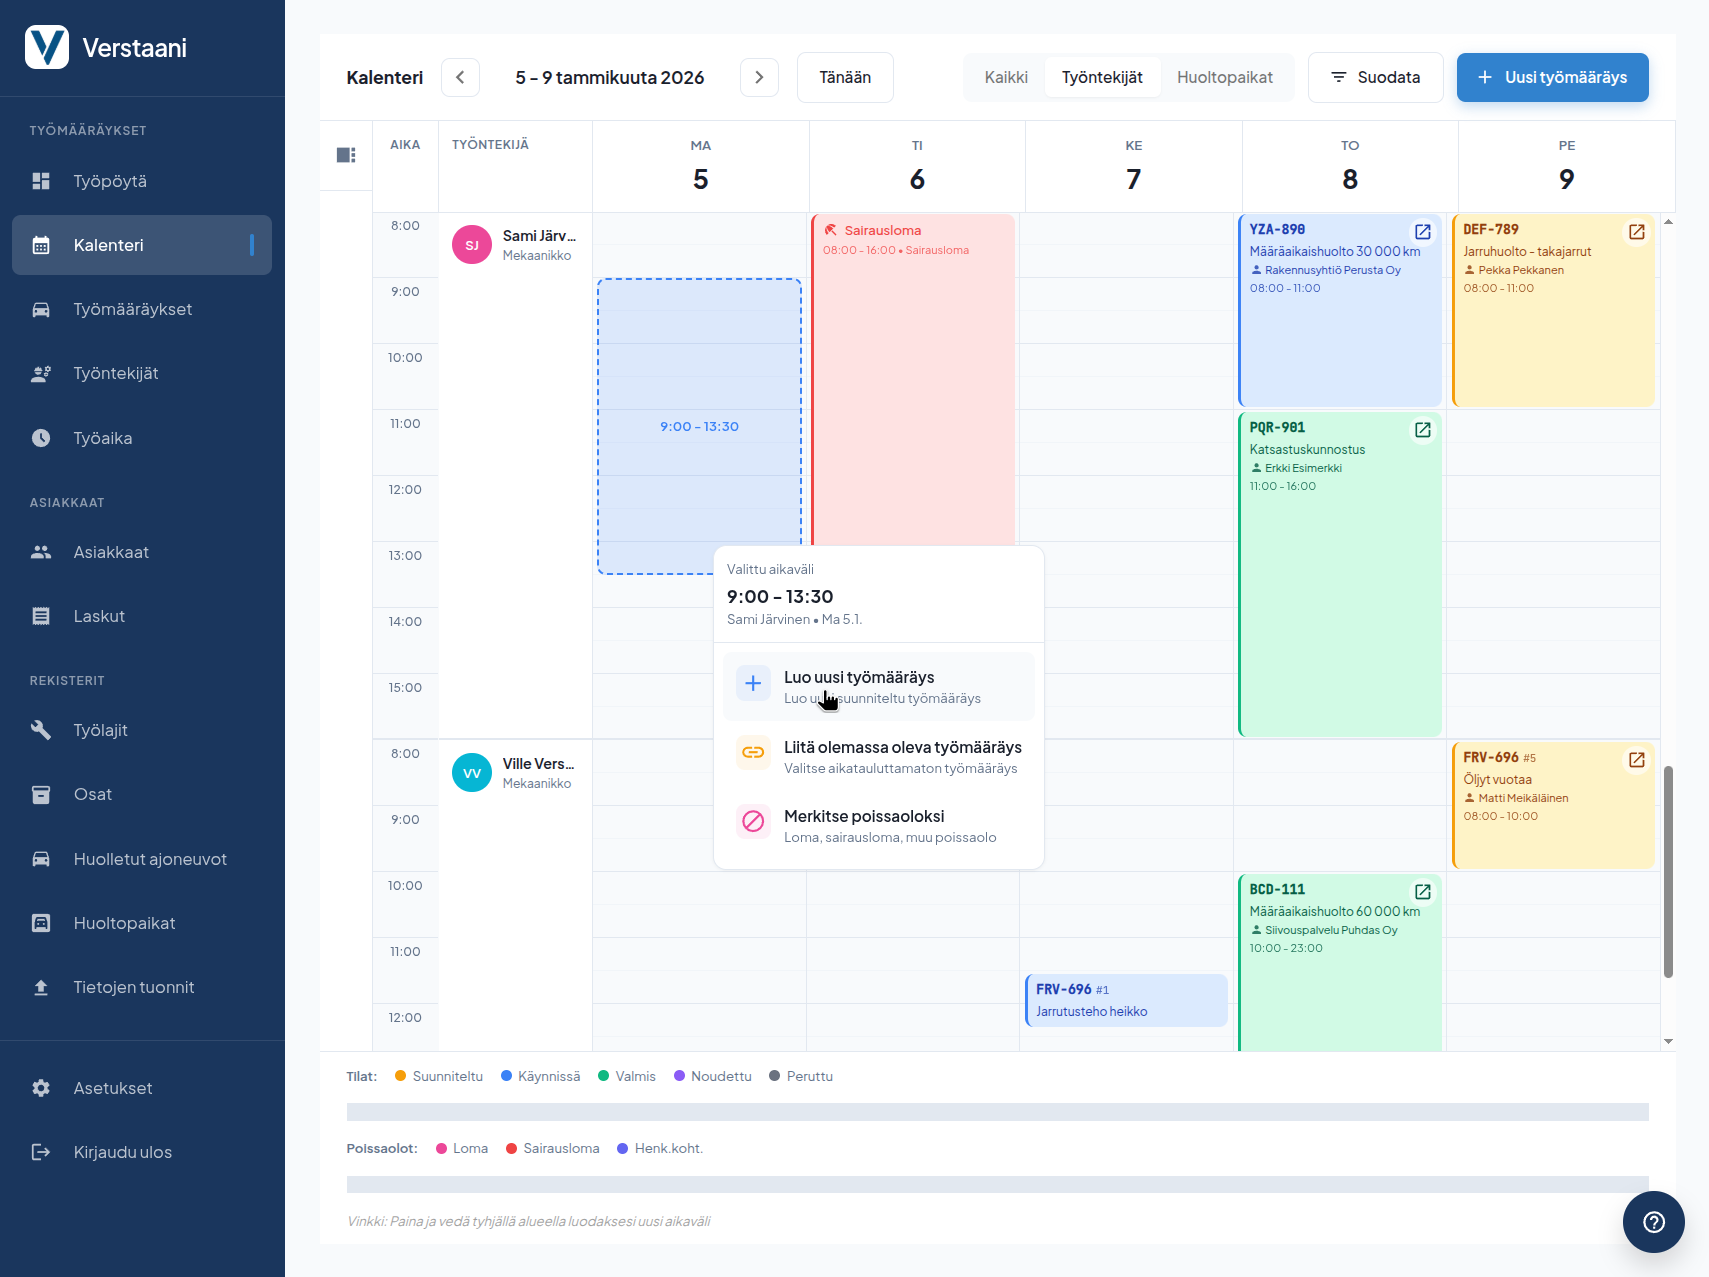Click the link icon for existing work order
Viewport: 1709px width, 1277px height.
(x=753, y=753)
